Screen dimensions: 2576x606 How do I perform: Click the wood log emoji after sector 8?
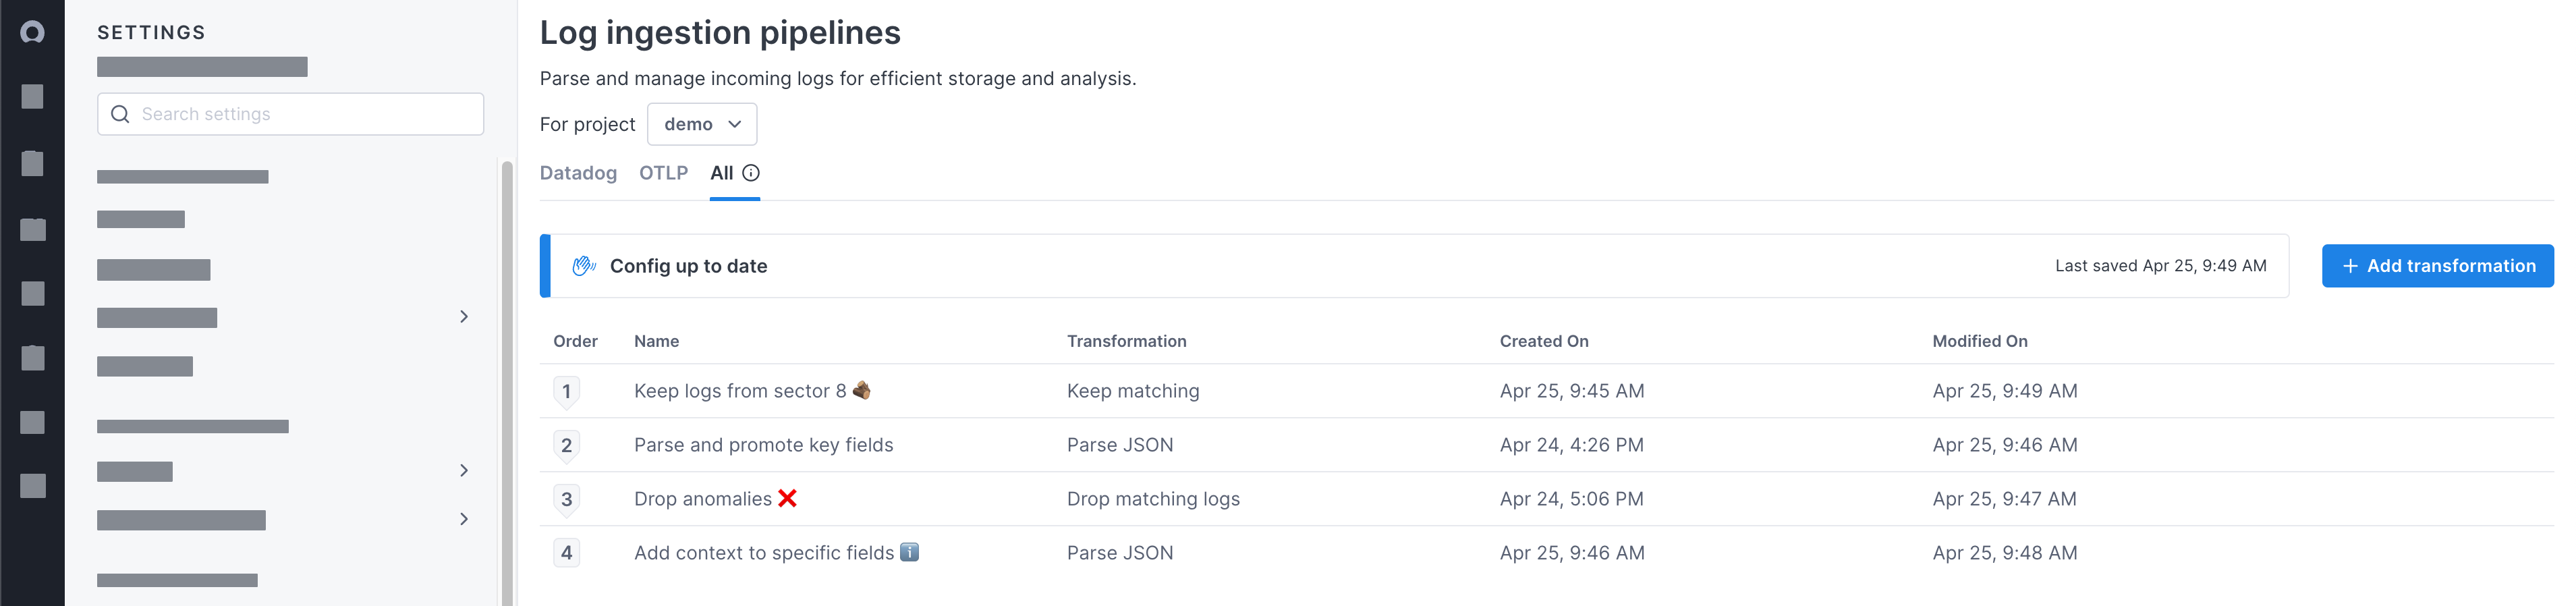point(861,390)
